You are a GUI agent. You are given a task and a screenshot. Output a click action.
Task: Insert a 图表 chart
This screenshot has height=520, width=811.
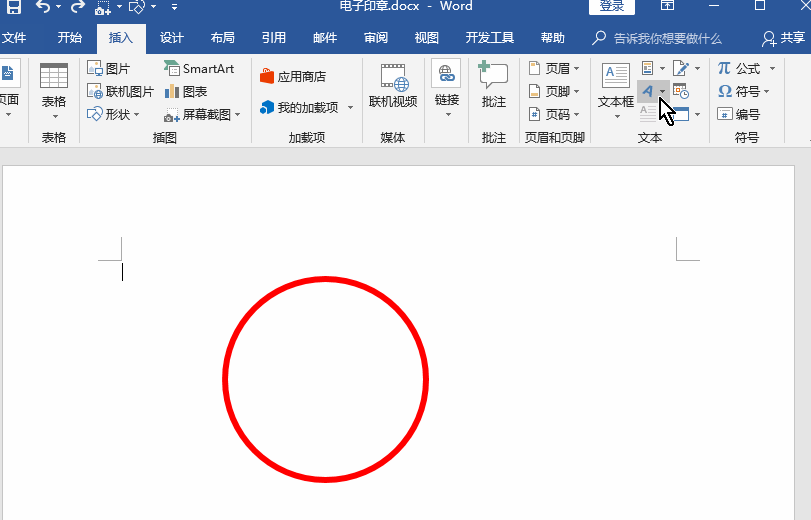[186, 92]
